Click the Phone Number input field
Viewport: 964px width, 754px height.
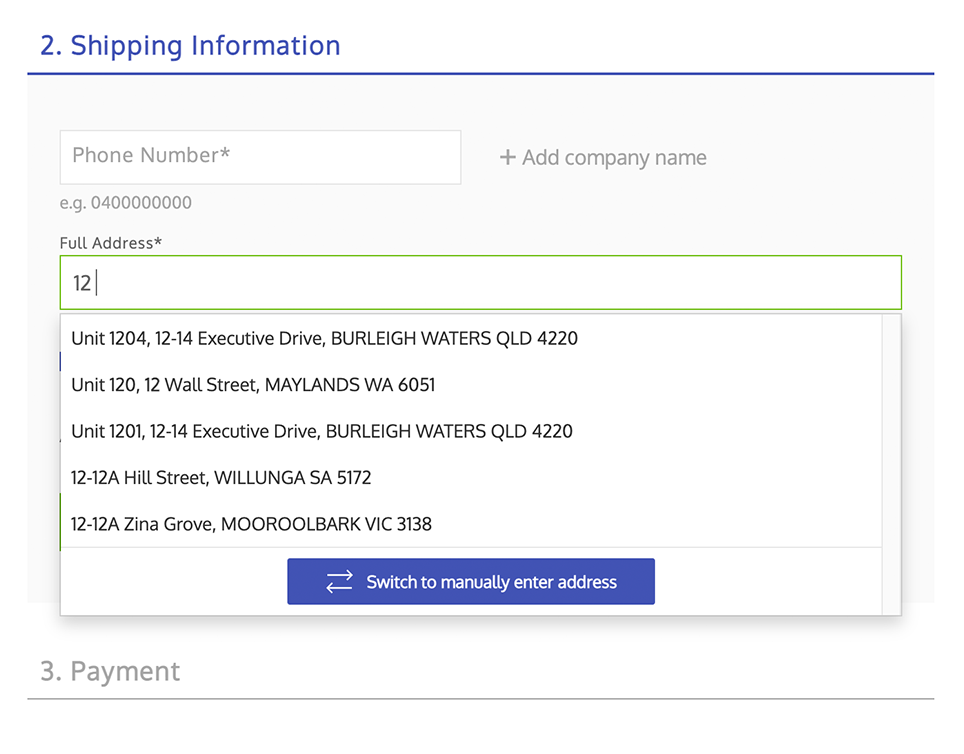point(260,157)
